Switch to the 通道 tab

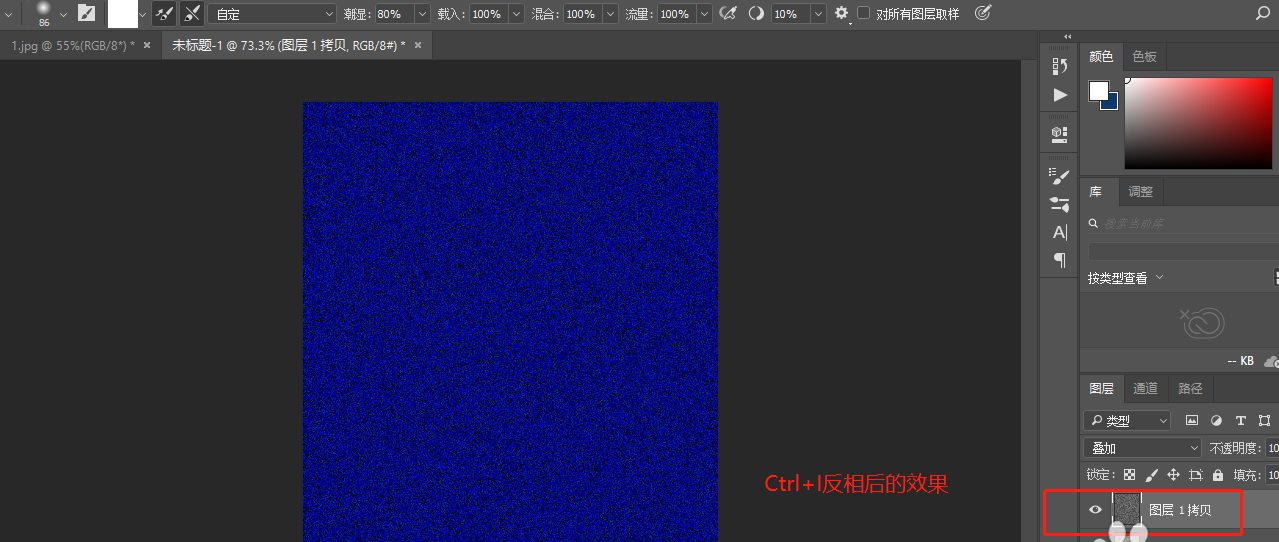pos(1146,388)
